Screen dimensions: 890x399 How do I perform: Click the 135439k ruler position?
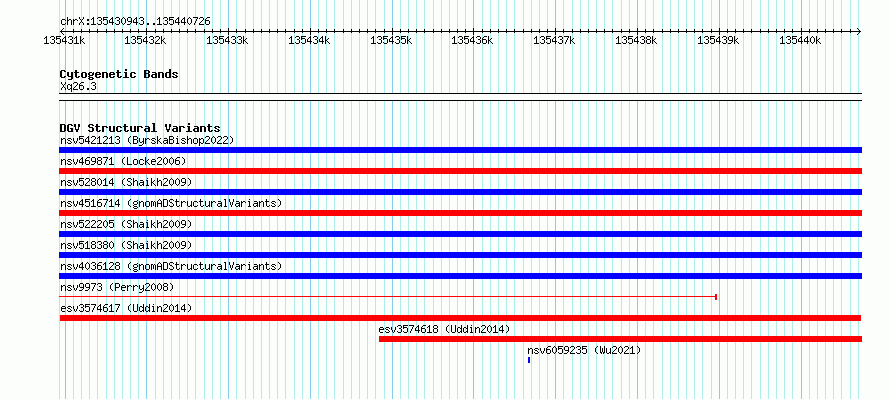point(719,40)
